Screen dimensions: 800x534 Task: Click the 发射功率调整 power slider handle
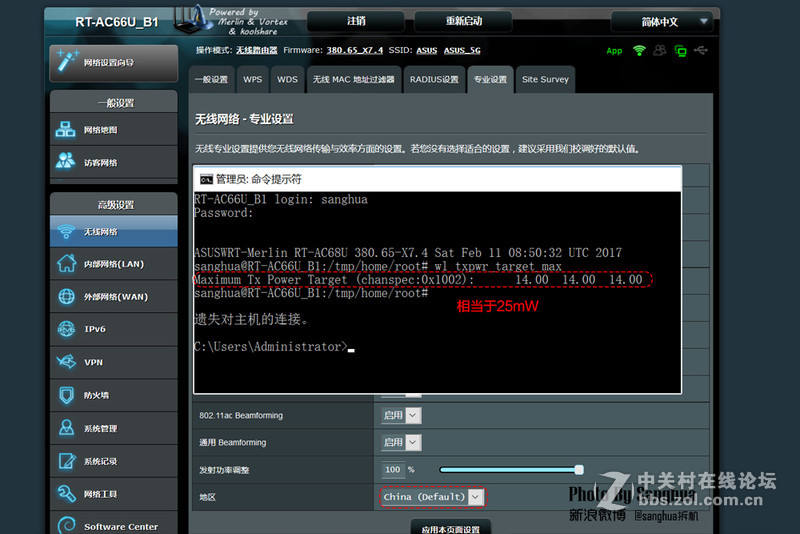tap(579, 470)
